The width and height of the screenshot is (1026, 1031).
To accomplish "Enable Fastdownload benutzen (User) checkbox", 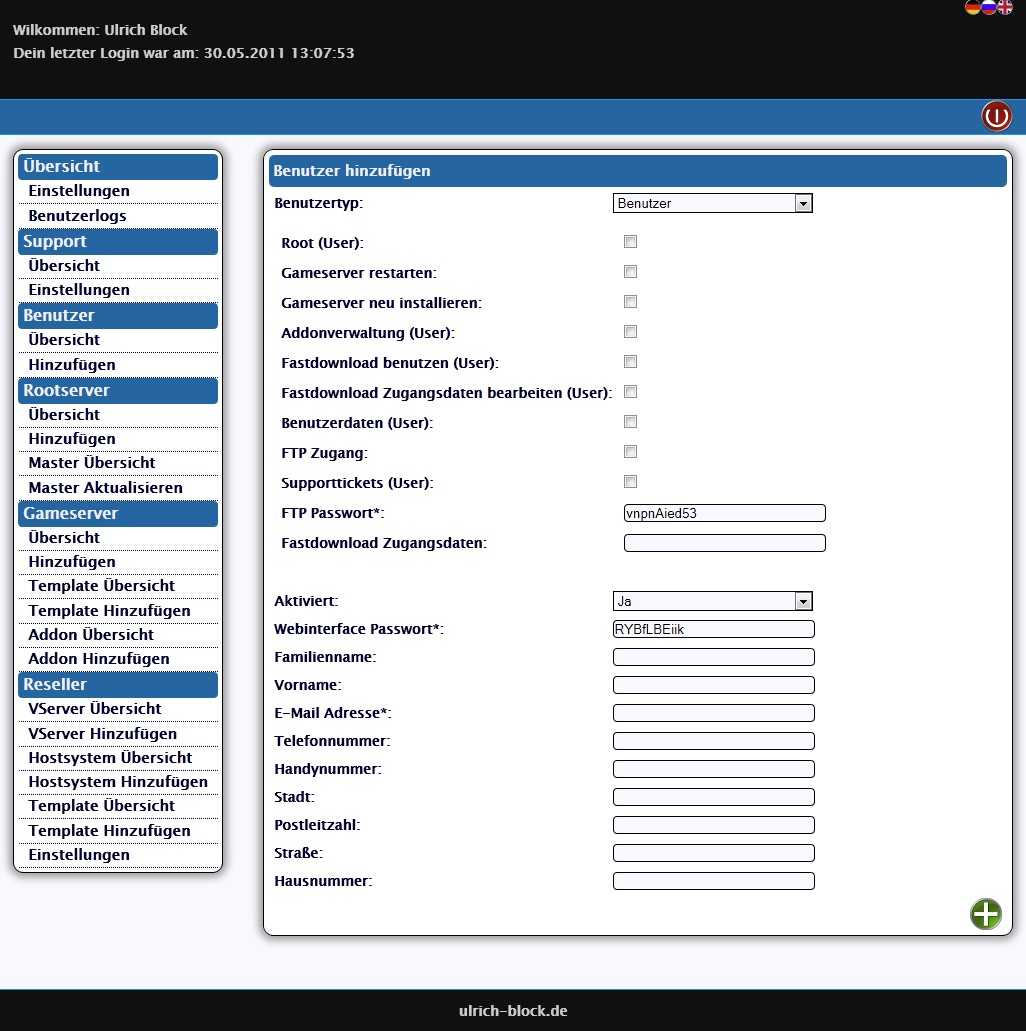I will pyautogui.click(x=630, y=362).
